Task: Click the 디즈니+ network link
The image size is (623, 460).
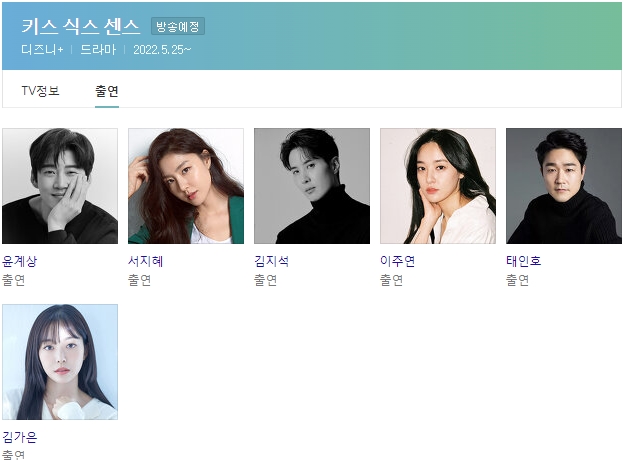Action: pos(43,50)
